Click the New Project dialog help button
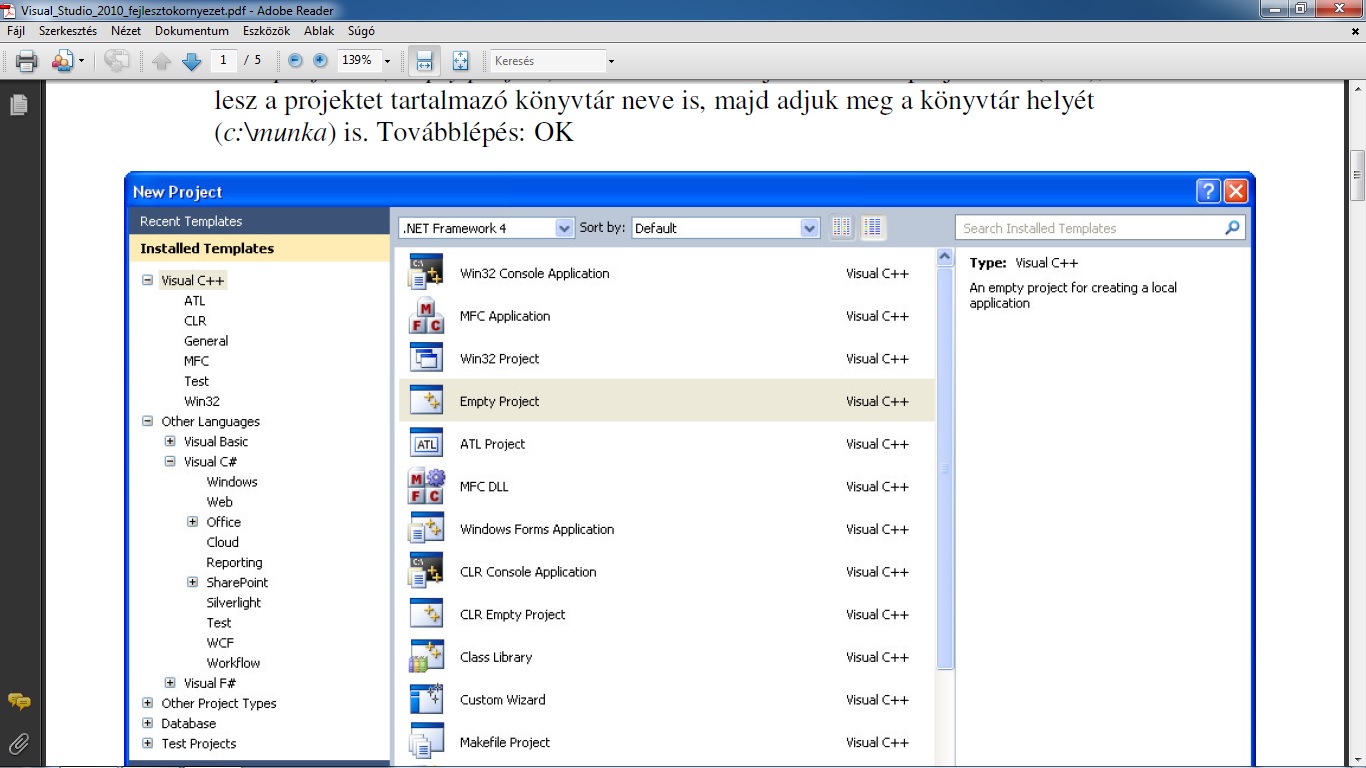 [x=1208, y=192]
